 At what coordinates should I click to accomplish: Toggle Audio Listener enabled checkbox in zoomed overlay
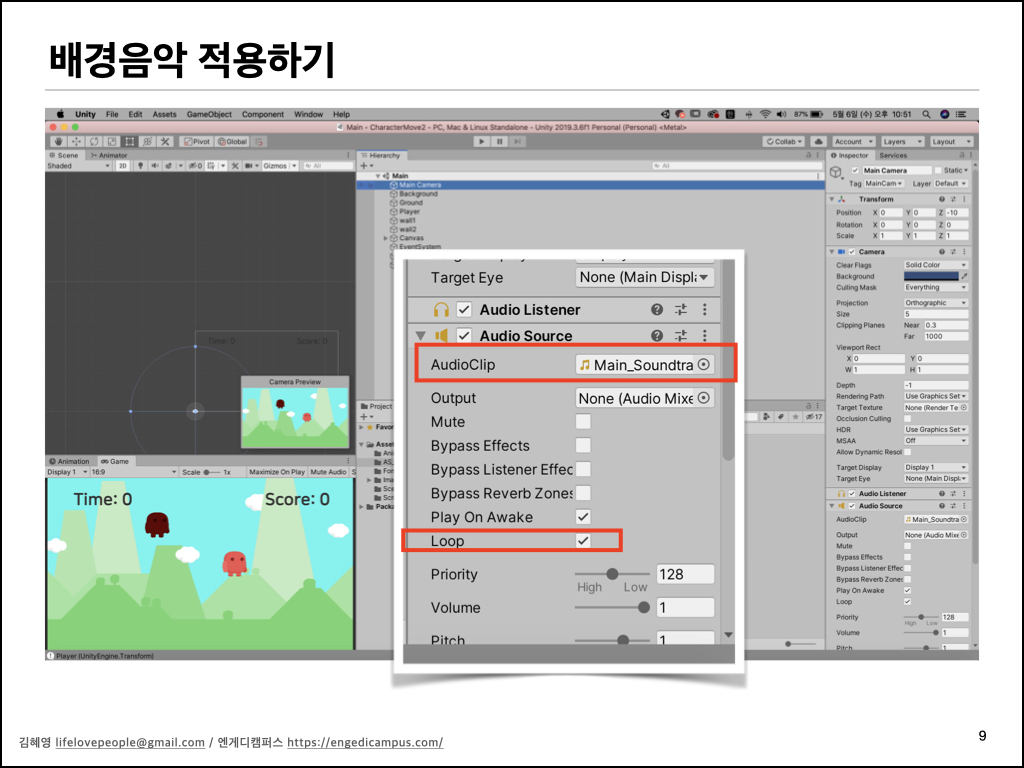pos(464,310)
